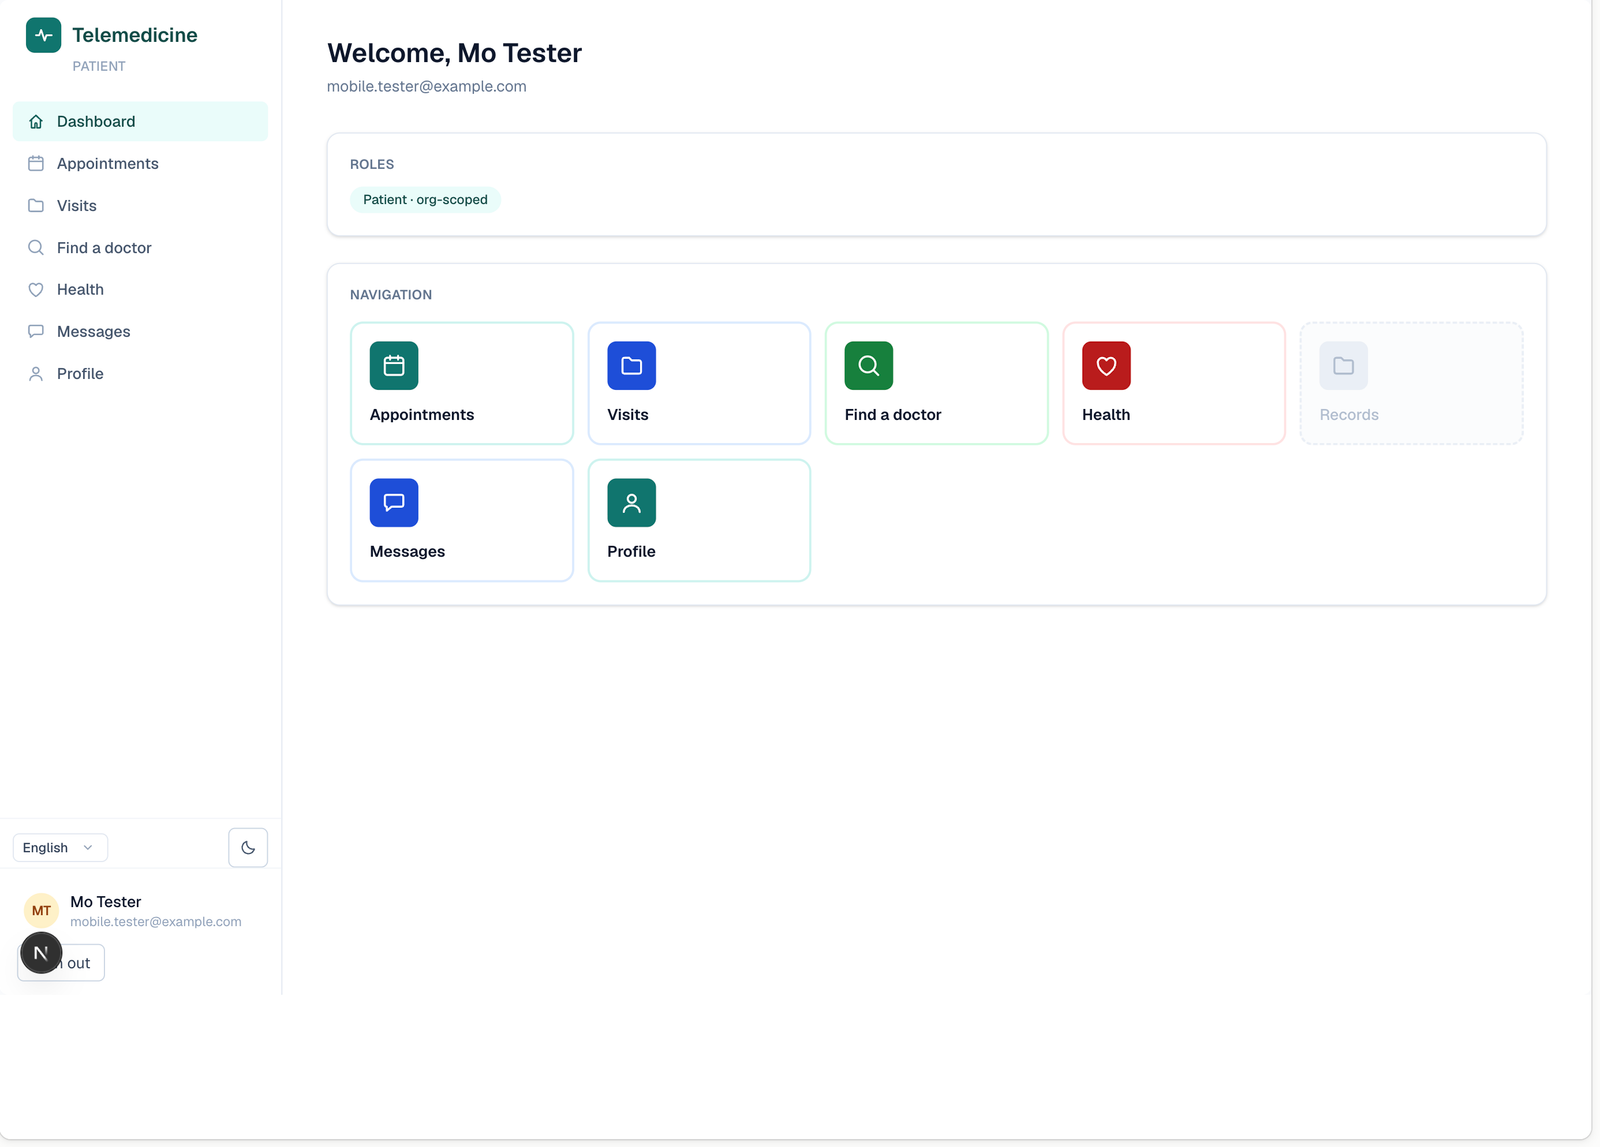Click the round N Next.js dev badge
Image resolution: width=1600 pixels, height=1147 pixels.
coord(41,953)
